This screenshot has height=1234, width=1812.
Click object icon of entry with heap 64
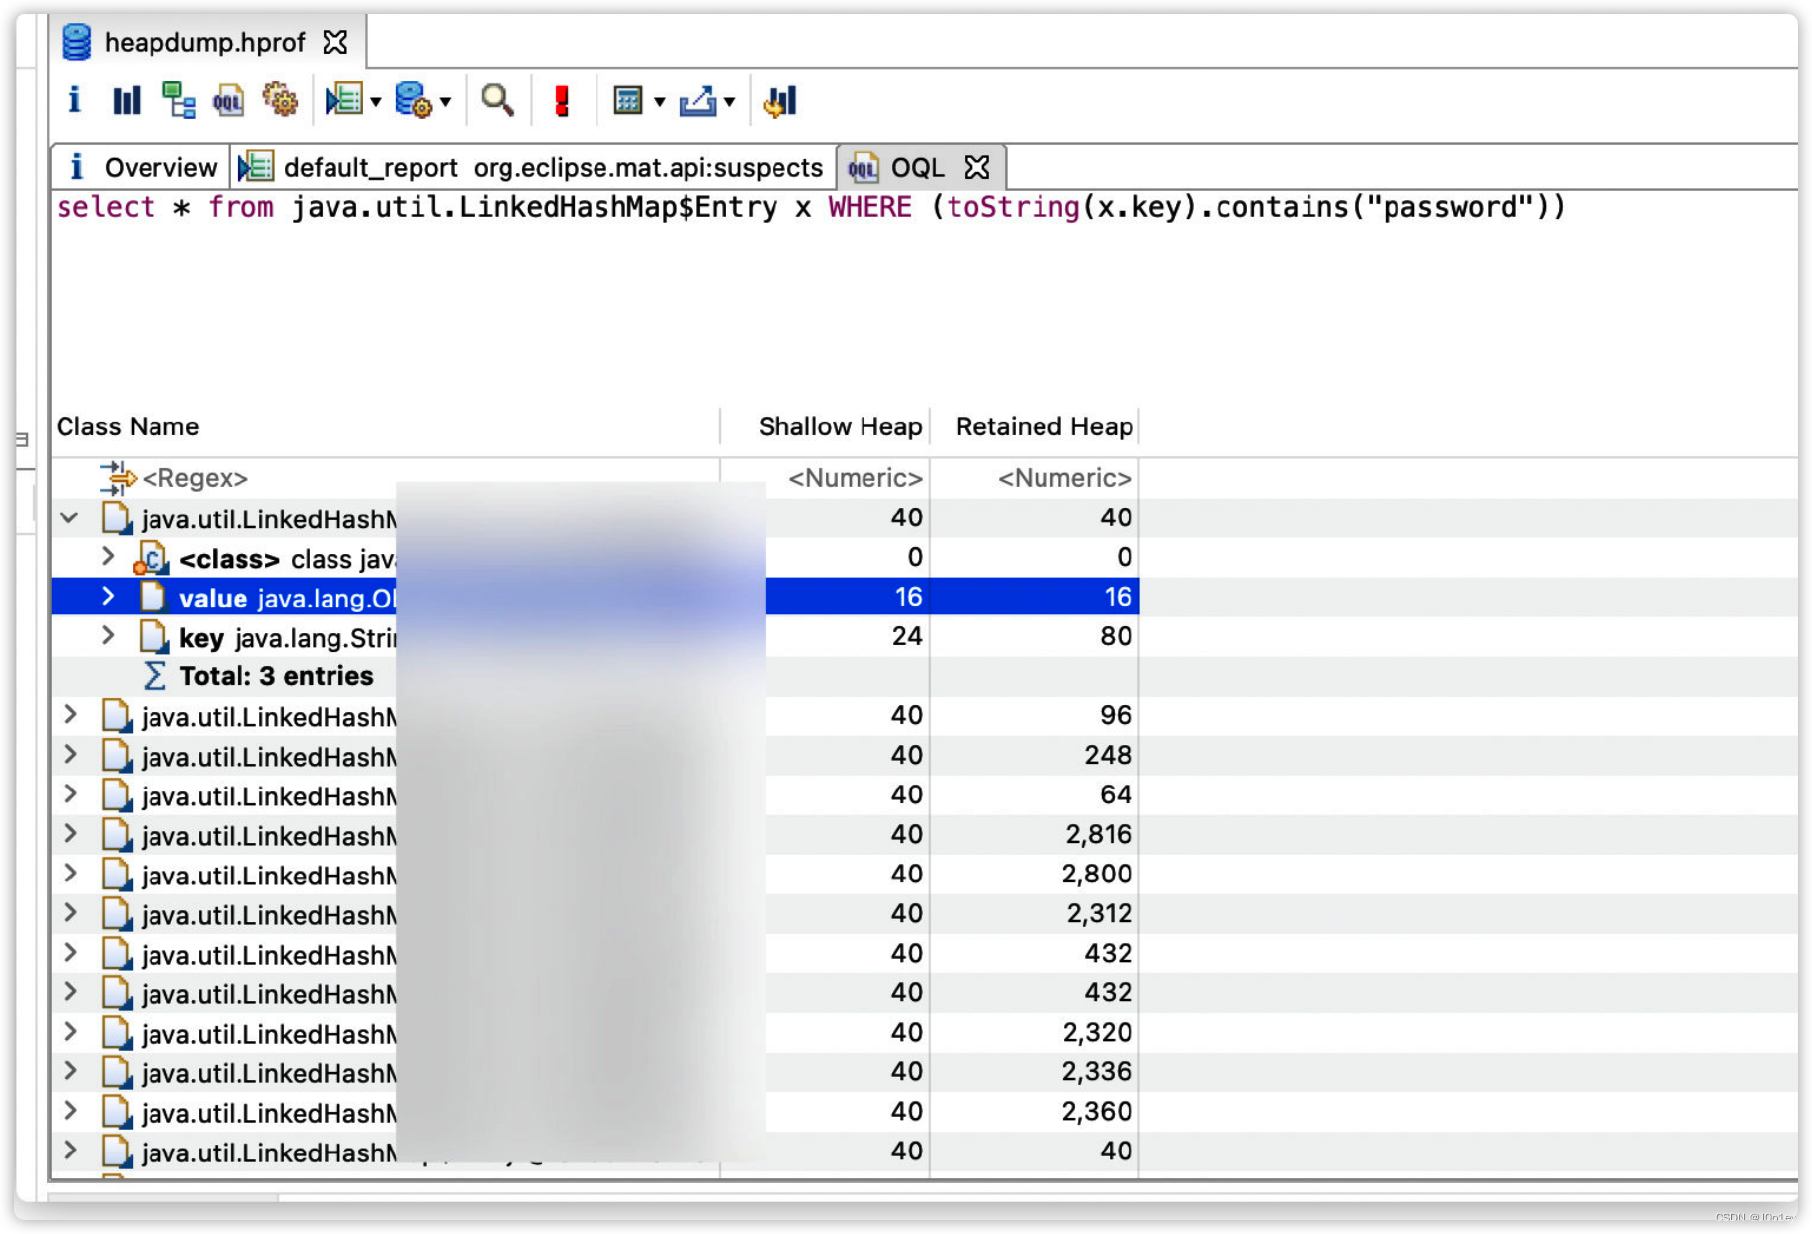(x=117, y=796)
